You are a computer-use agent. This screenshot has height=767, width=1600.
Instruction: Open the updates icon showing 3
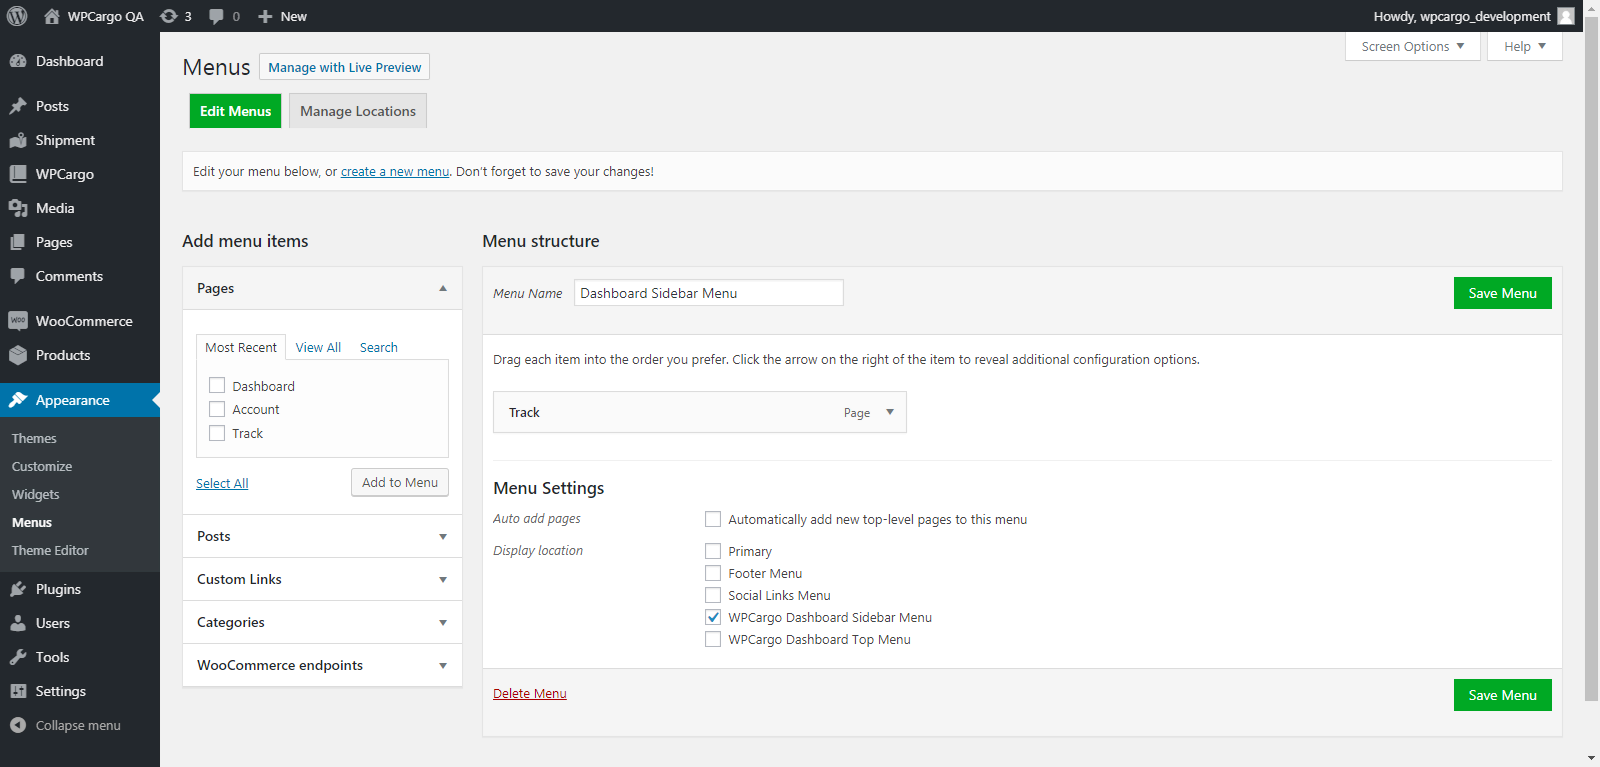pos(169,16)
